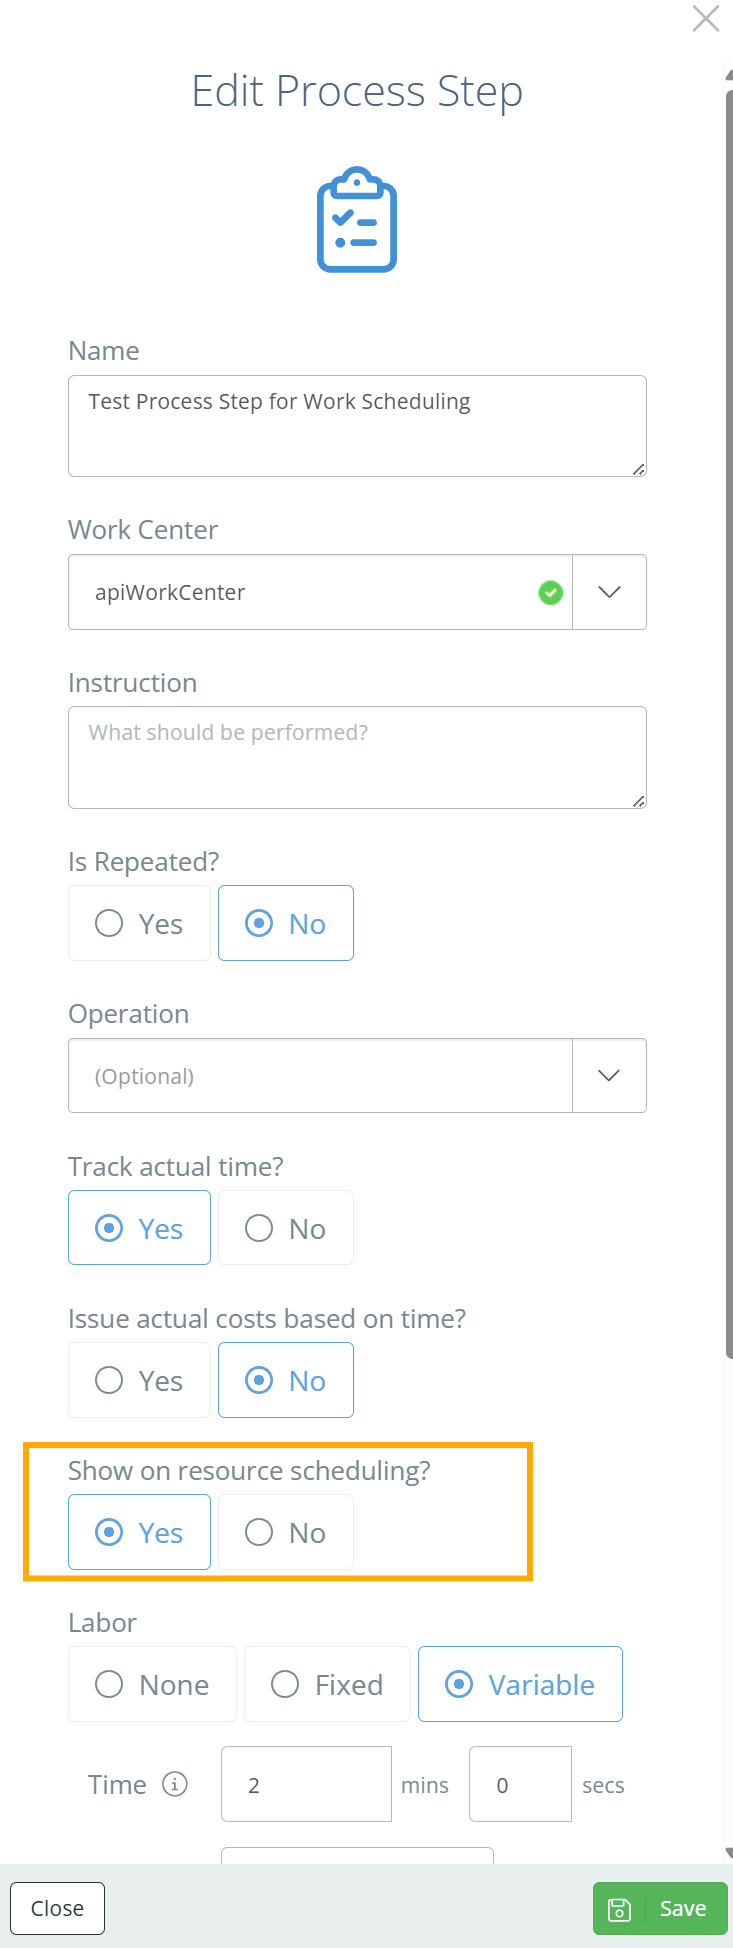Expand the Work Center dropdown arrow
Viewport: 733px width, 1948px height.
[609, 592]
